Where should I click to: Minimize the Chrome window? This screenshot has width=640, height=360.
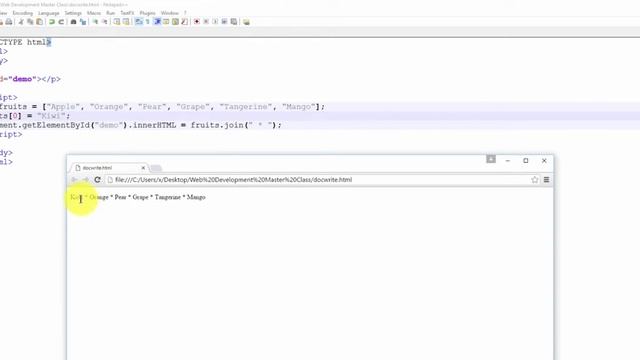[508, 161]
